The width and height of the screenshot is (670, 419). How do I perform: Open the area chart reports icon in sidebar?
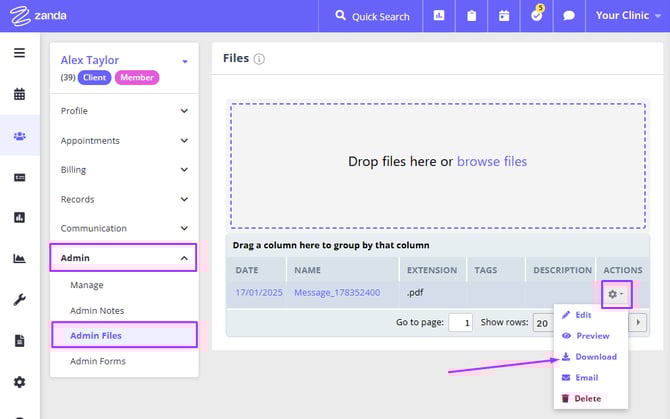pyautogui.click(x=19, y=258)
